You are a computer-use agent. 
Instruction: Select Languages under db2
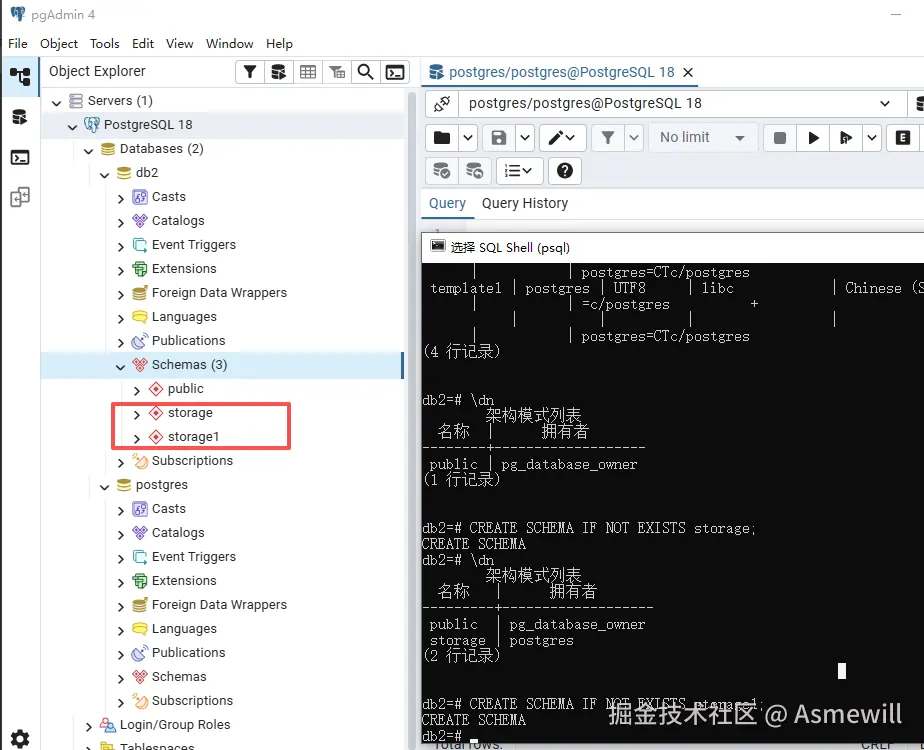184,316
